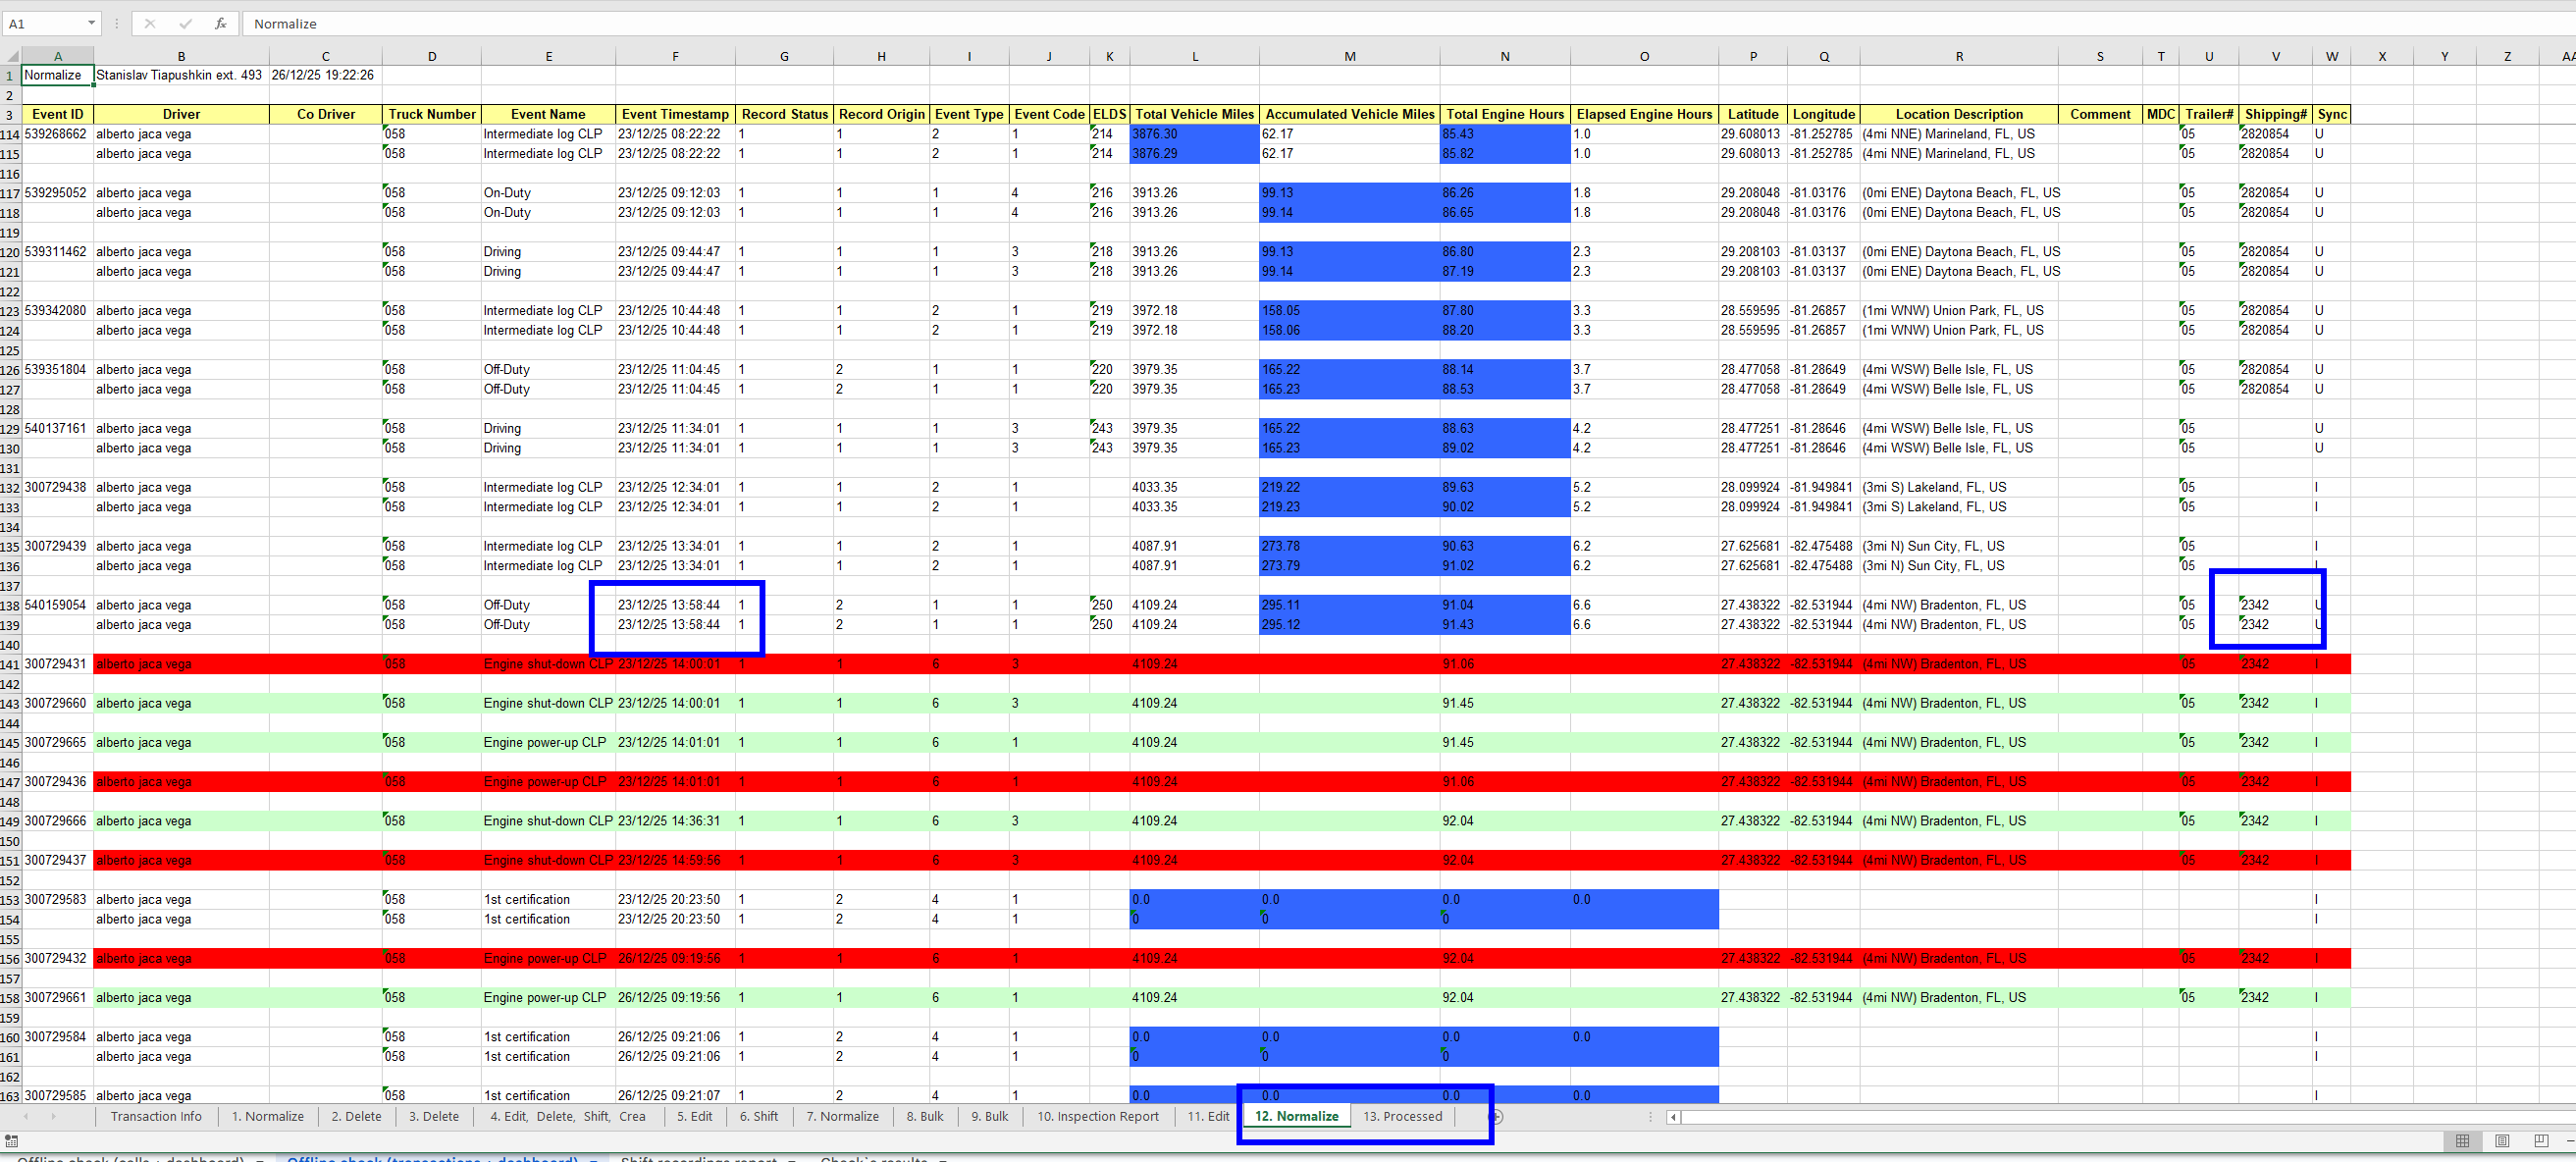This screenshot has width=2576, height=1162.
Task: Switch to the 13. Processed tab
Action: pos(1402,1117)
